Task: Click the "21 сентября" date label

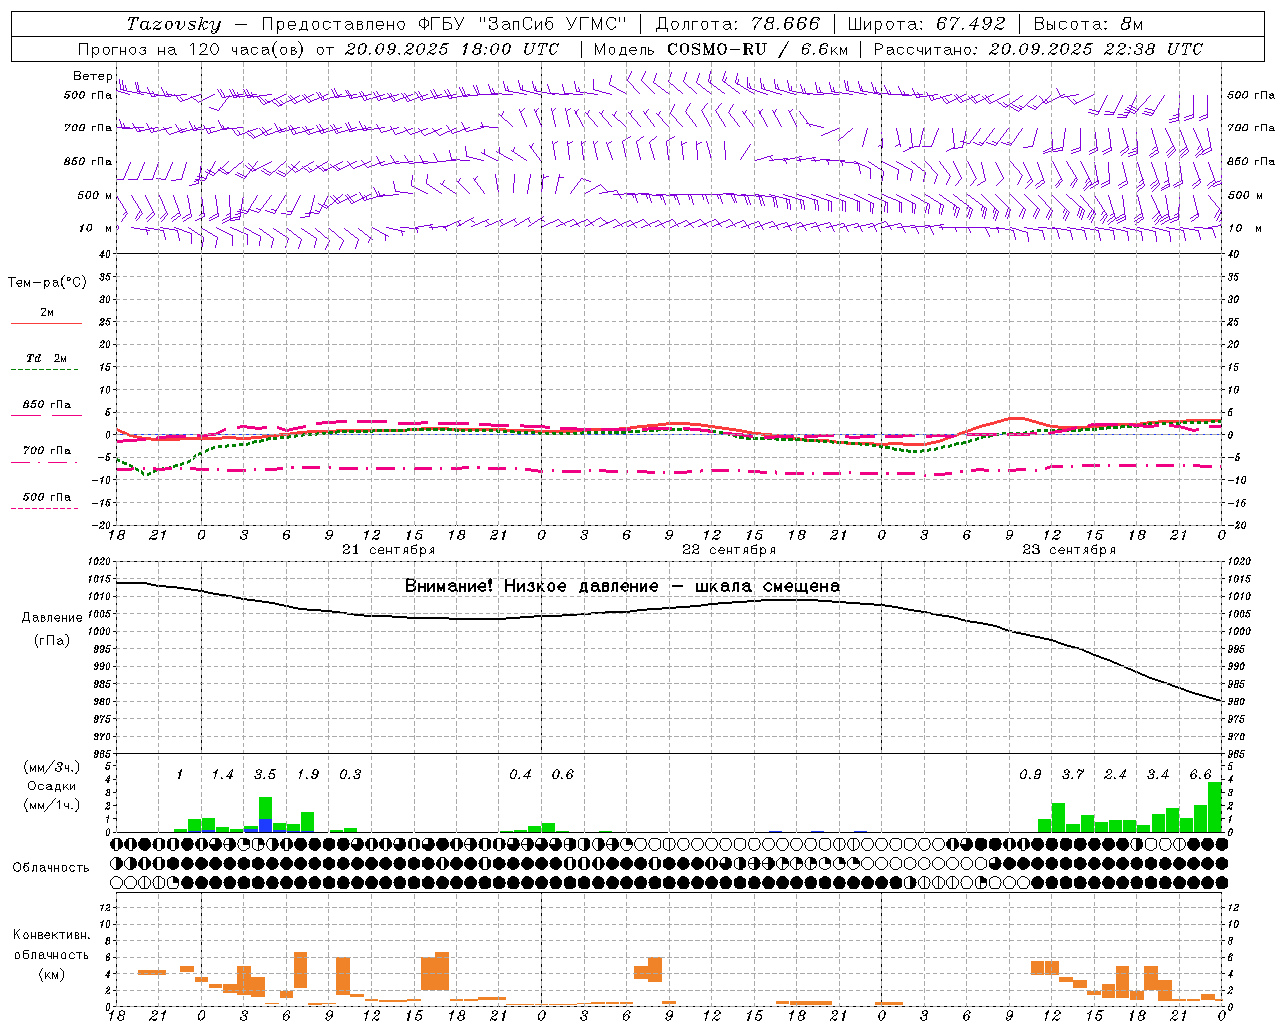Action: coord(388,550)
